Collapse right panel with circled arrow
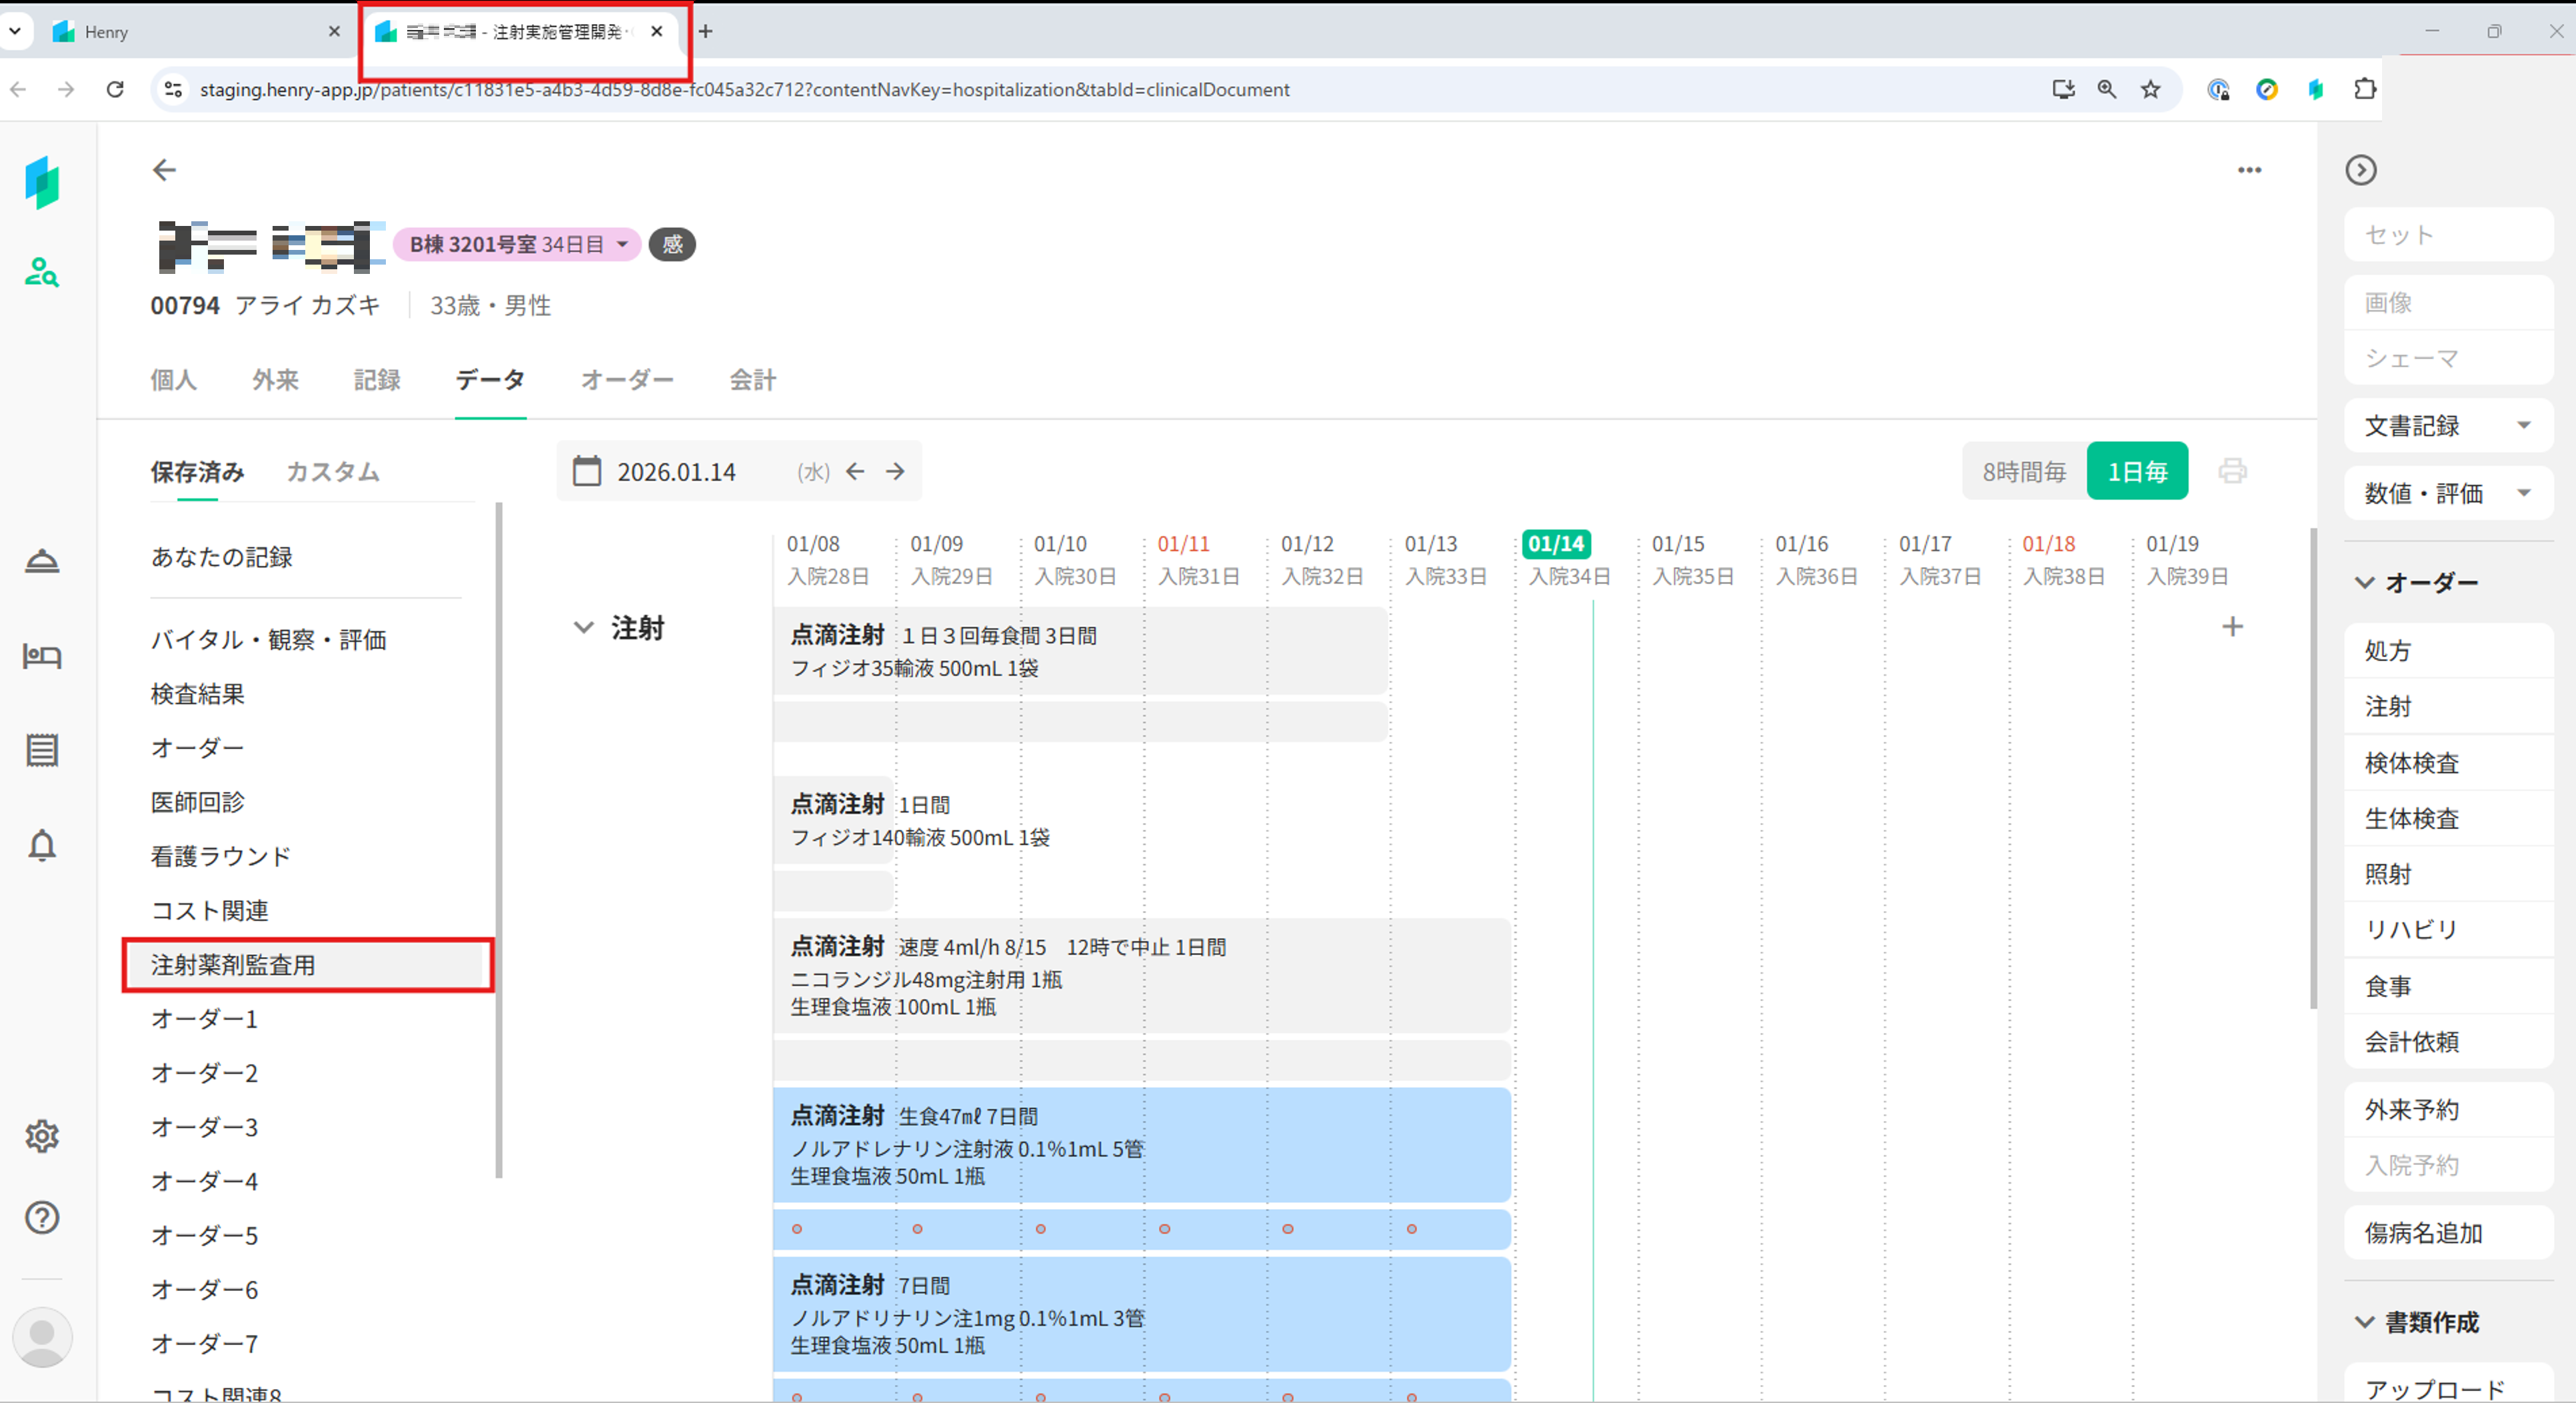Viewport: 2576px width, 1403px height. click(2360, 170)
